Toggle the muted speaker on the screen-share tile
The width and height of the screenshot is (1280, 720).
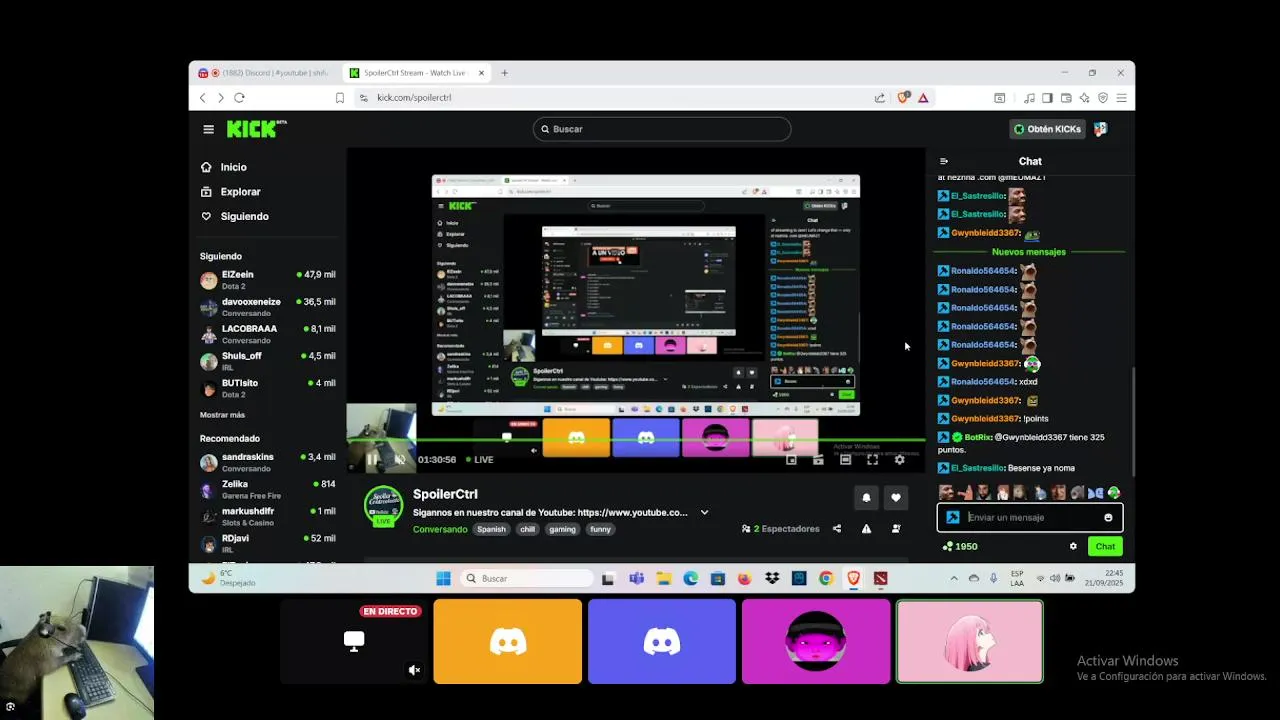414,670
